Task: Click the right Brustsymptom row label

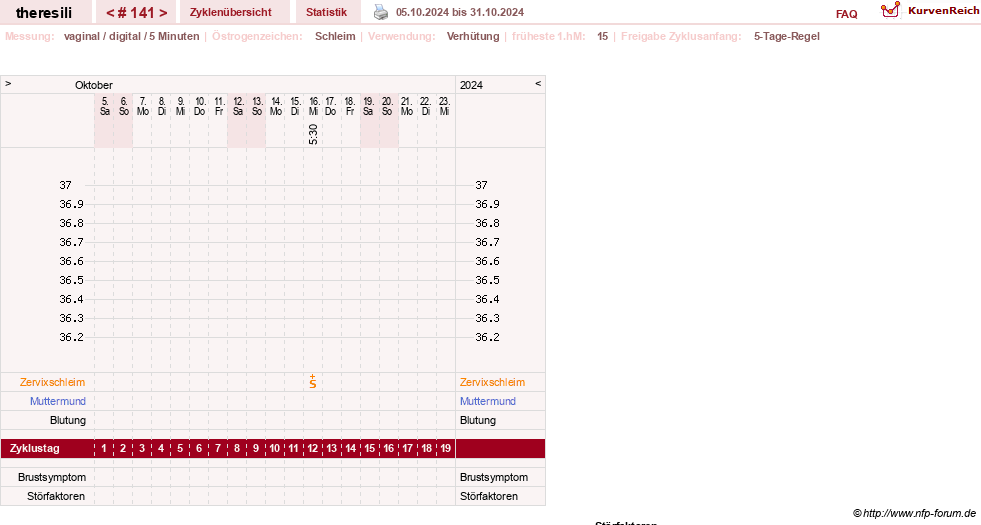Action: coord(494,477)
